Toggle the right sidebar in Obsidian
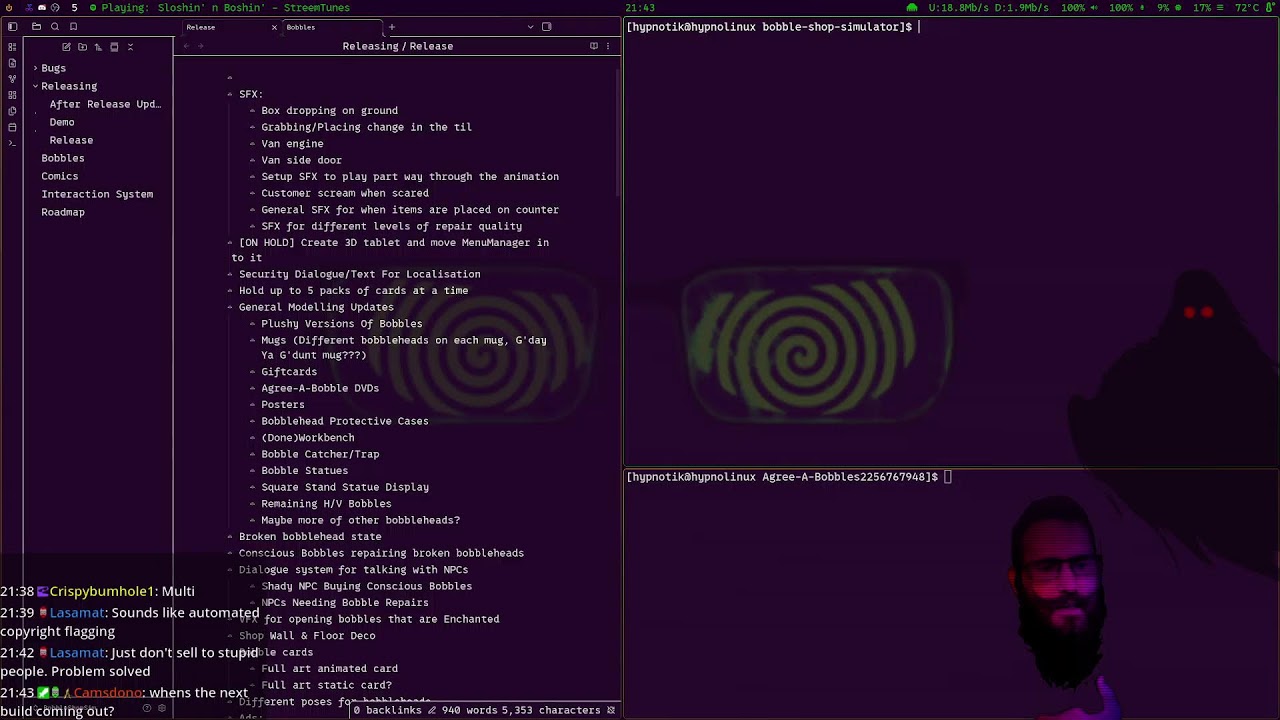Viewport: 1280px width, 720px height. 546,27
